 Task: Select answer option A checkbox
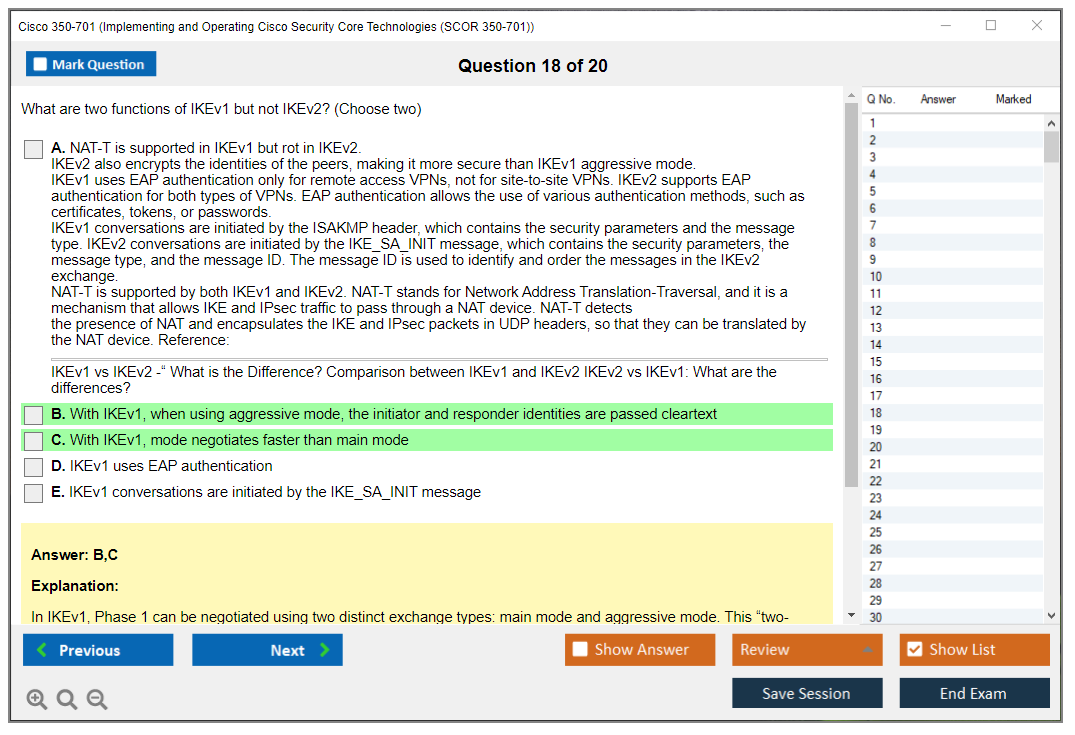click(34, 149)
